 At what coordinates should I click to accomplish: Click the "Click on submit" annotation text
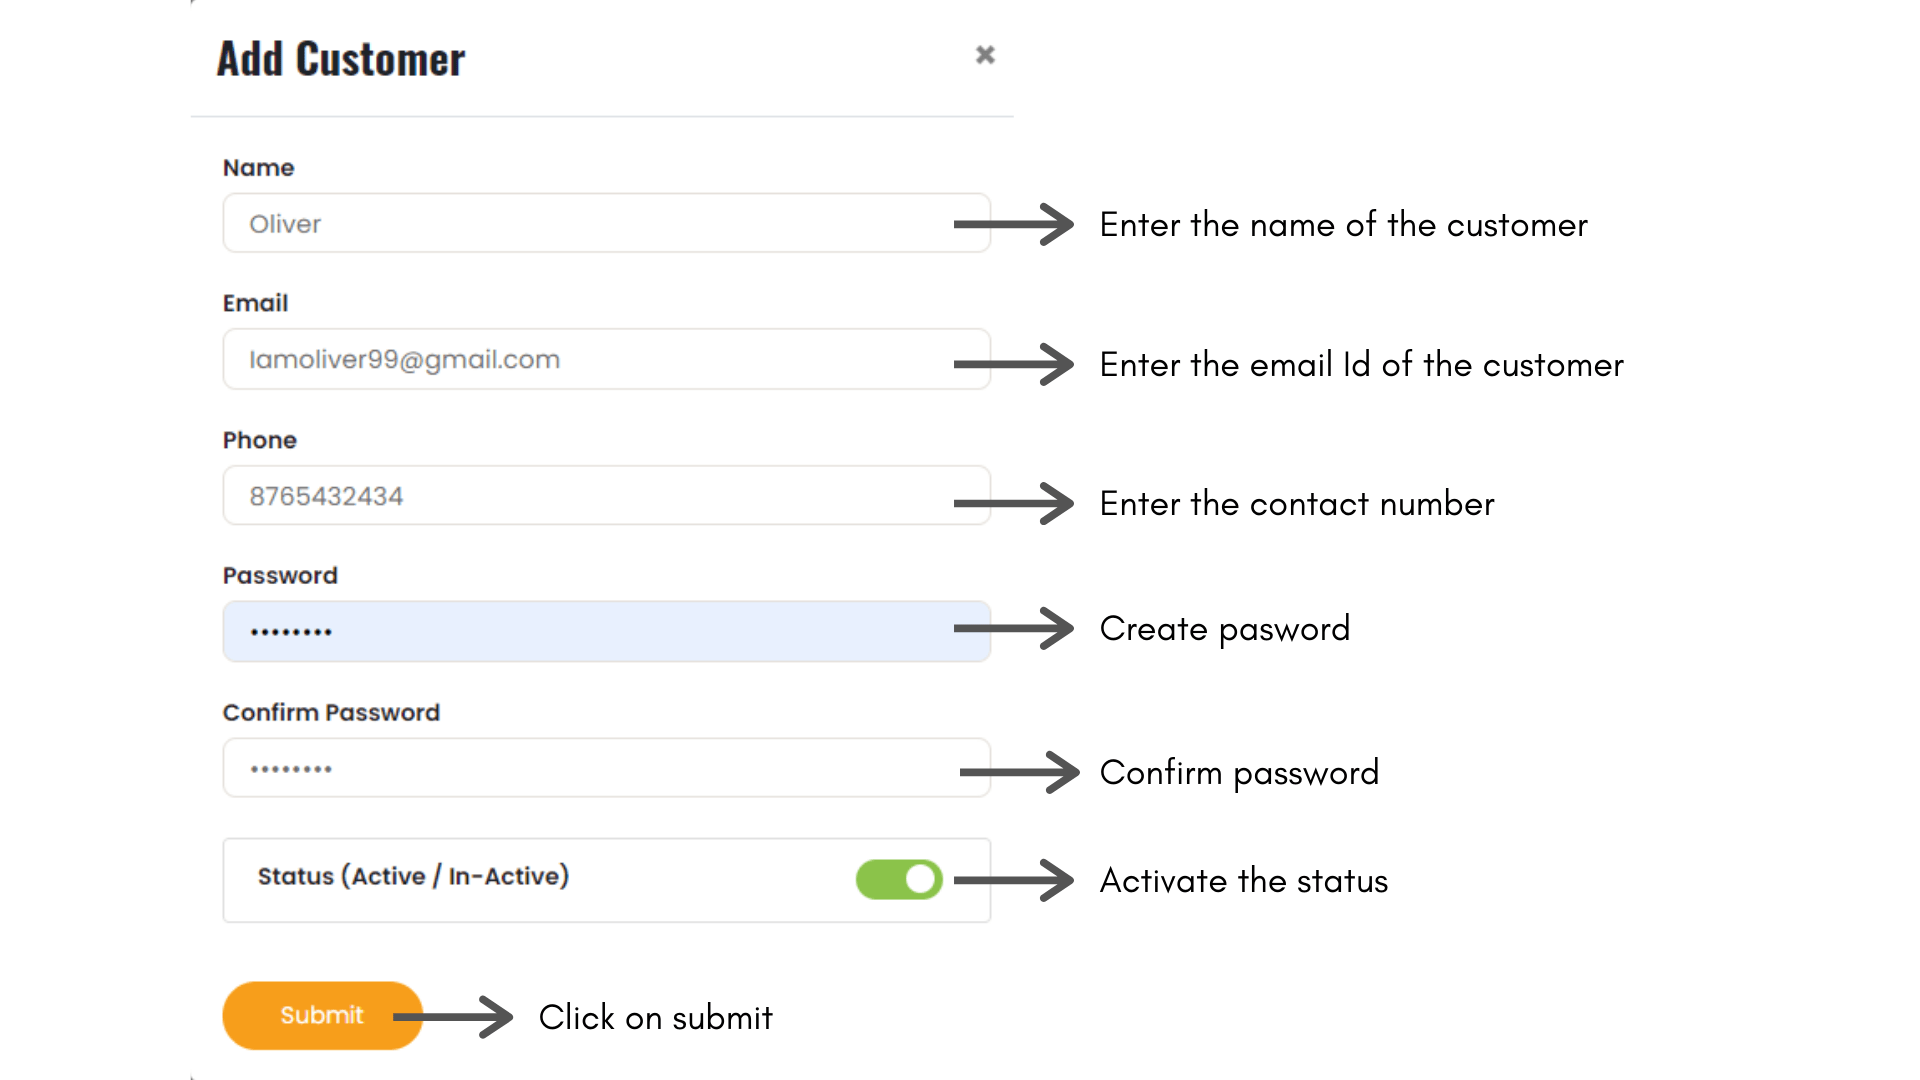[x=656, y=1018]
